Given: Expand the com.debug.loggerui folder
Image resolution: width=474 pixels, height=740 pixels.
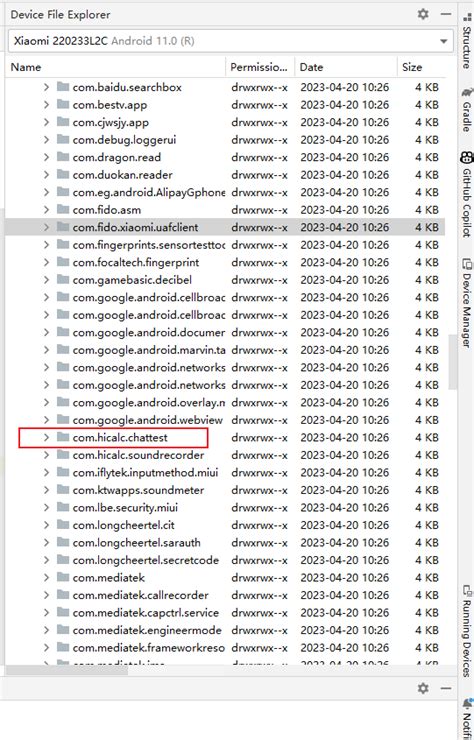Looking at the screenshot, I should pyautogui.click(x=46, y=139).
